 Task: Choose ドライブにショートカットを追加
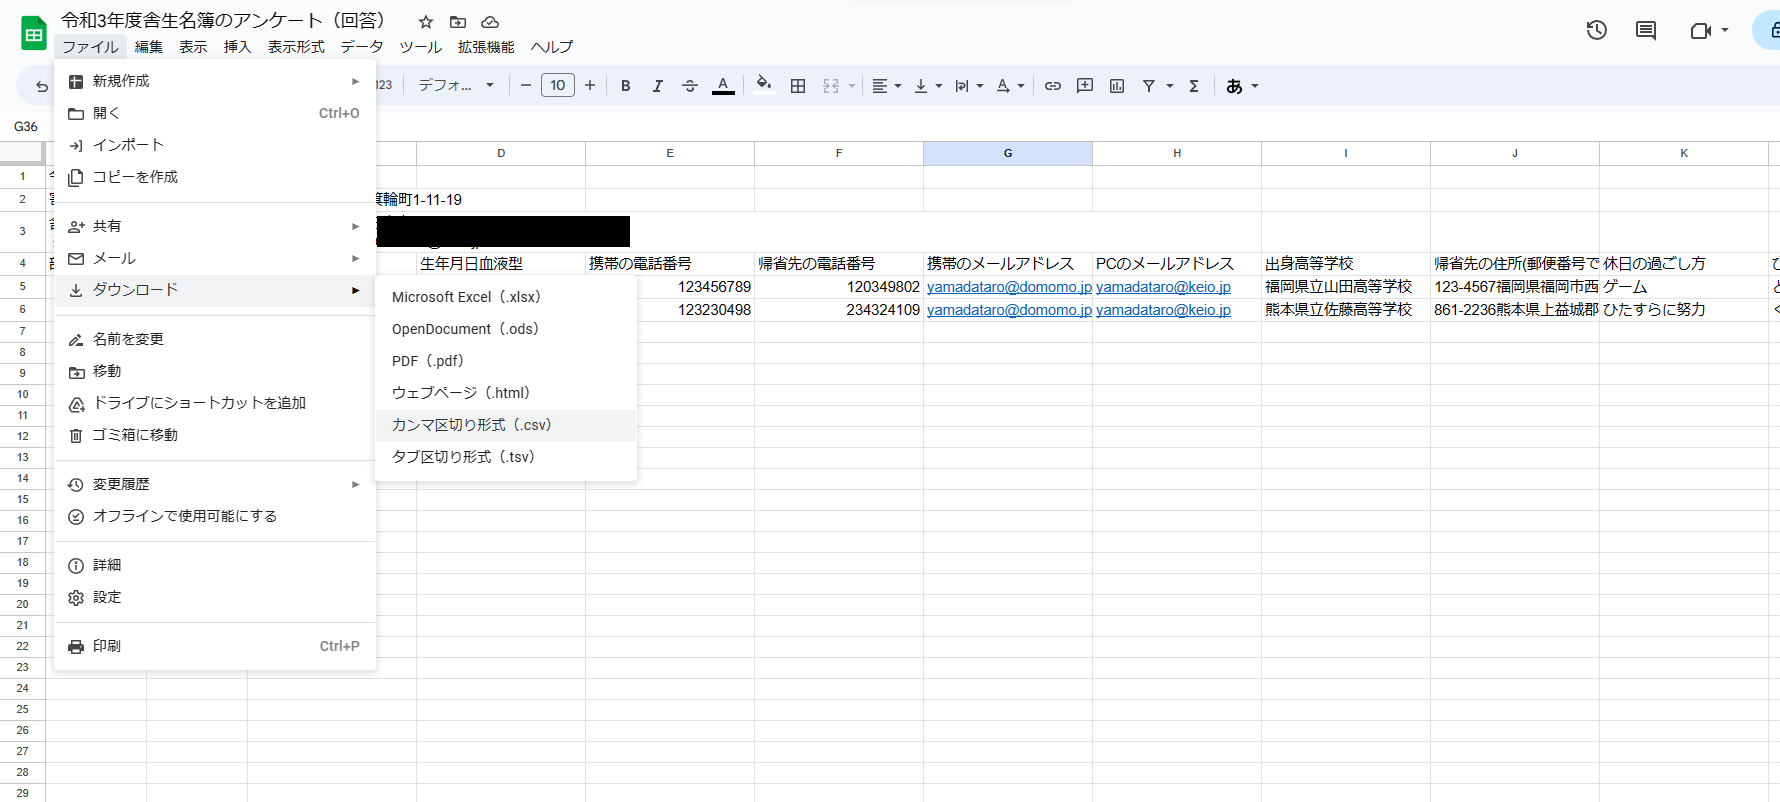coord(215,403)
